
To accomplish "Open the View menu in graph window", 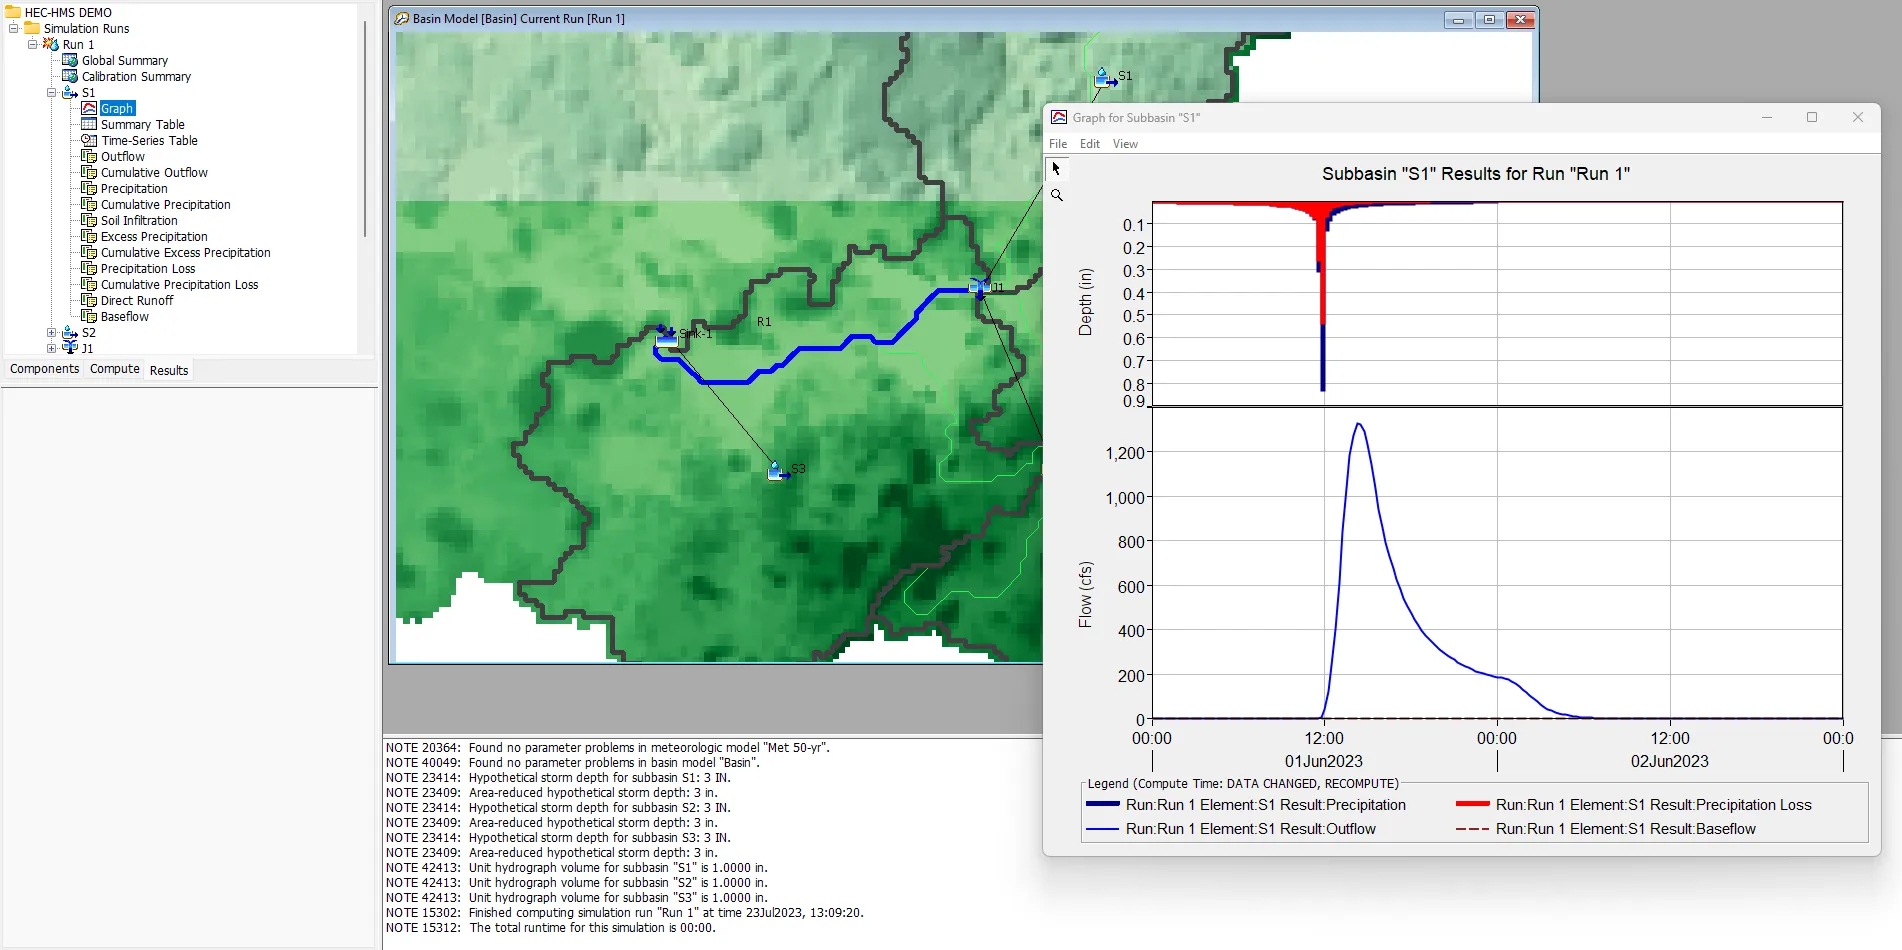I will [x=1125, y=144].
